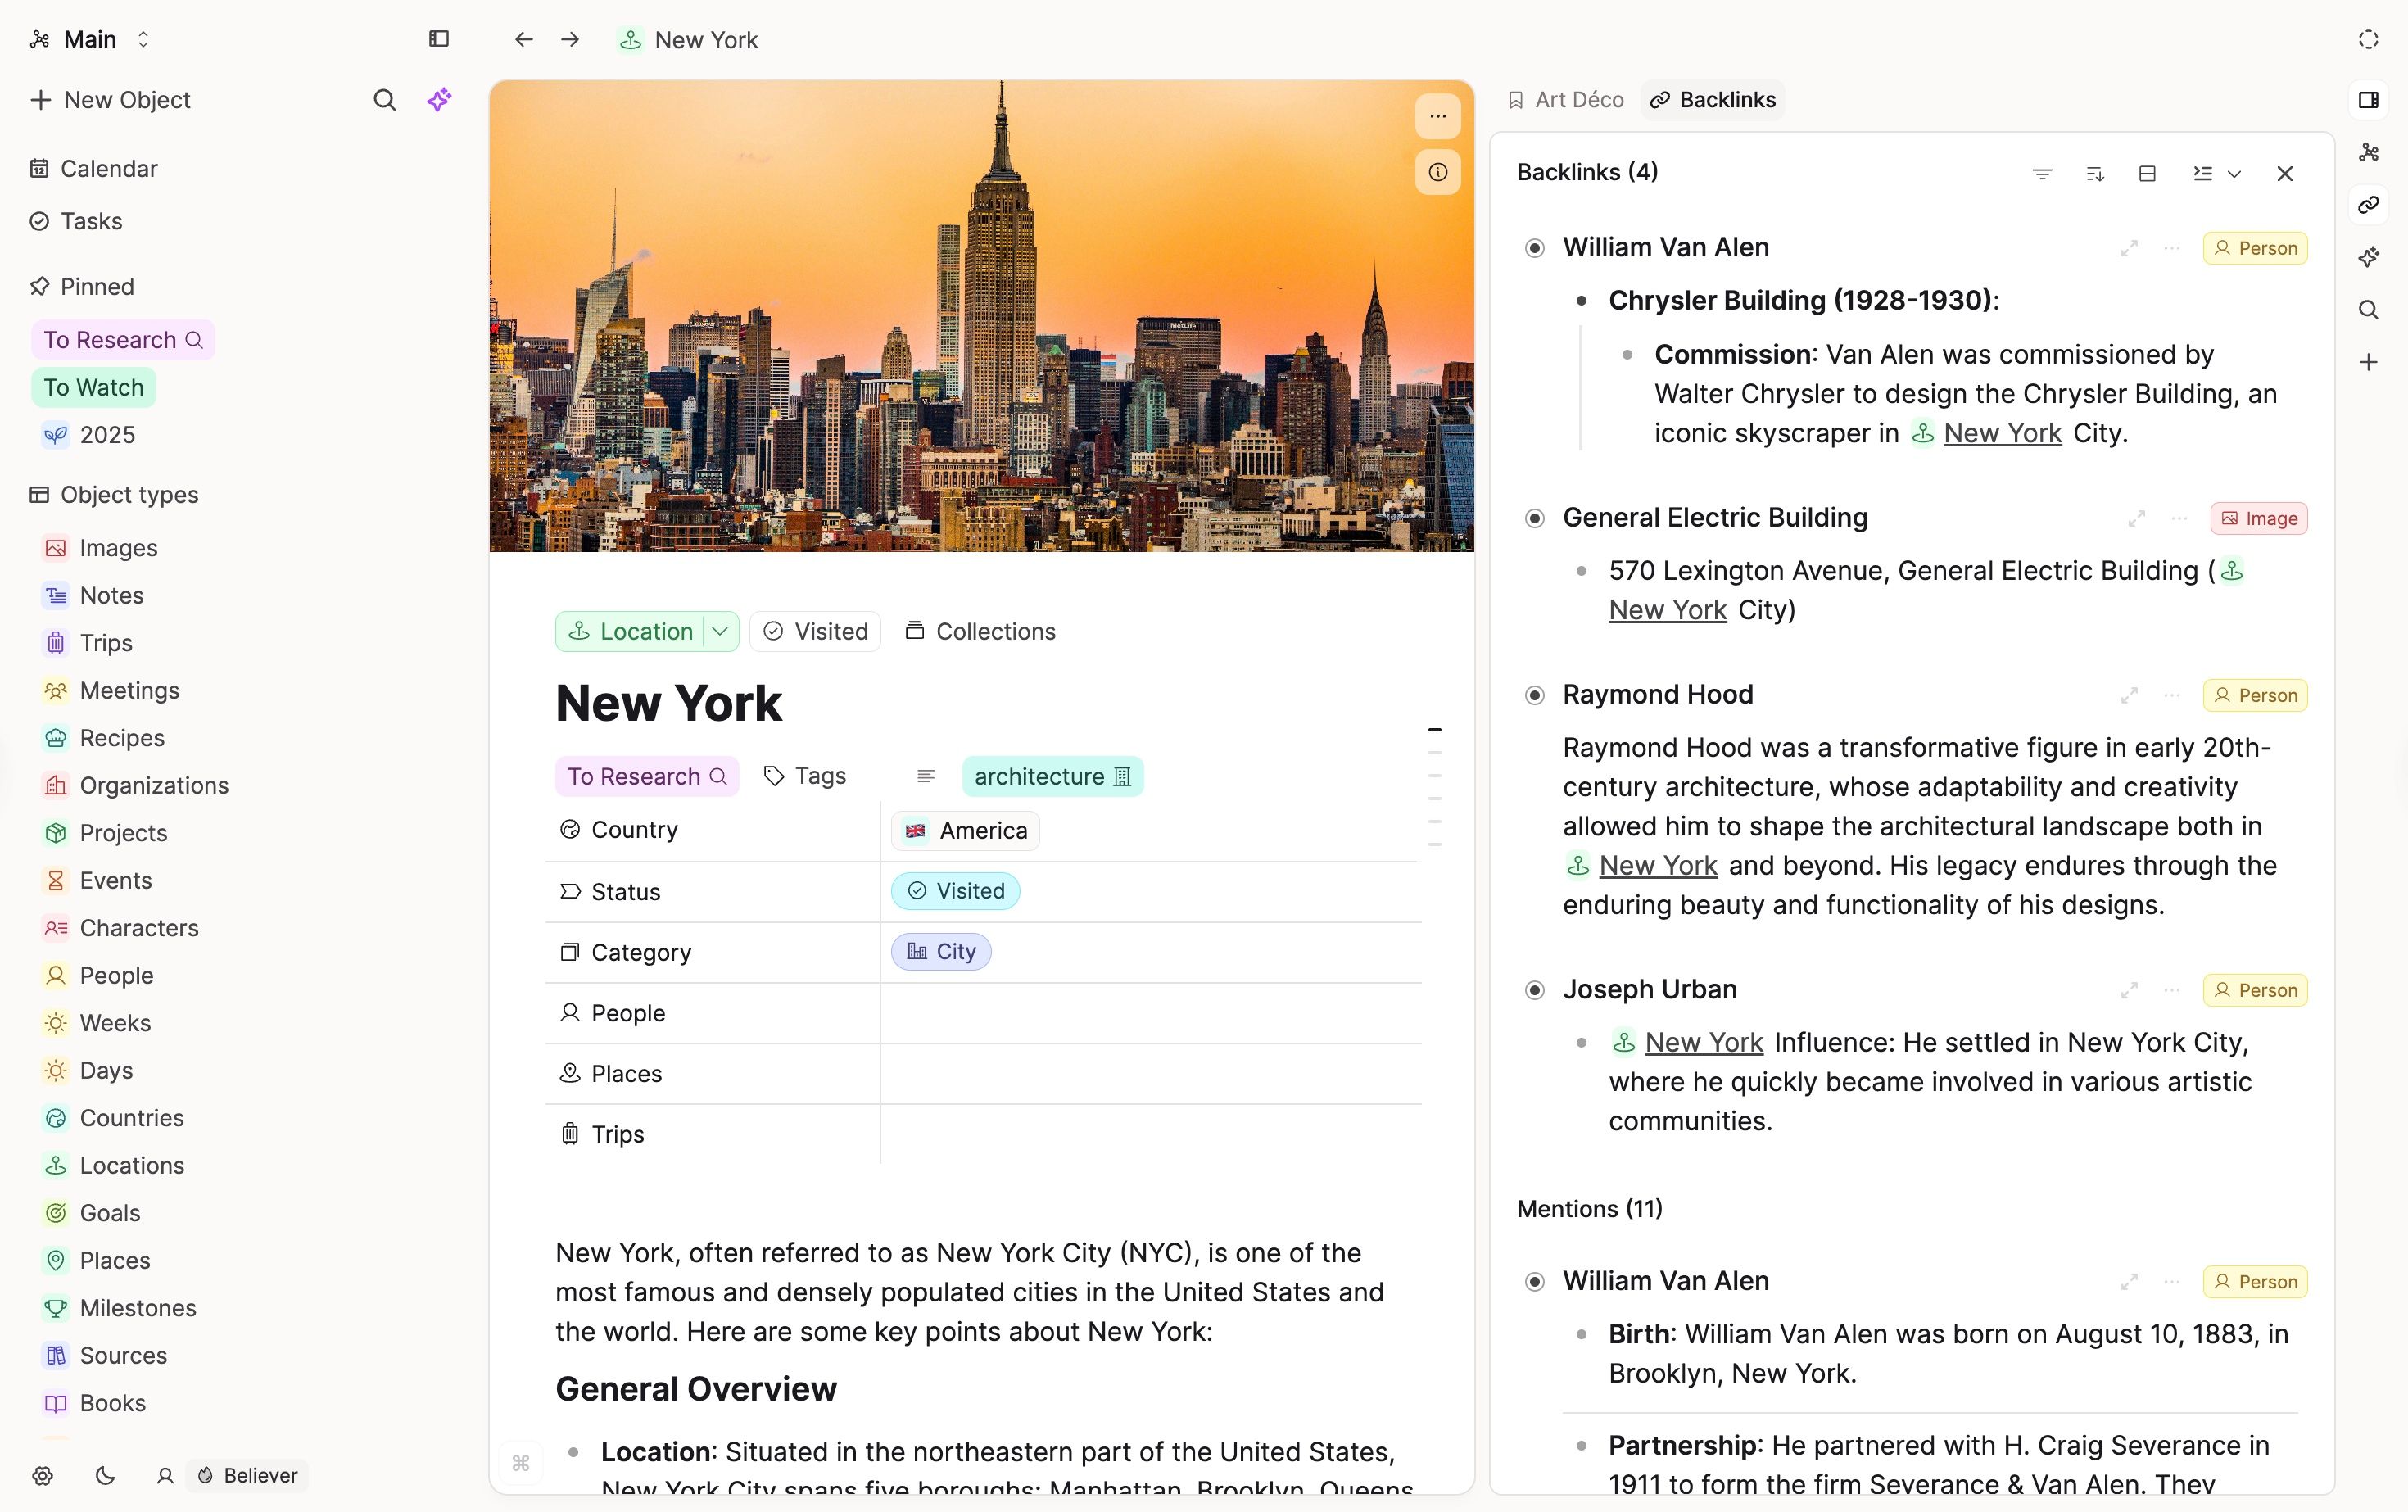This screenshot has height=1512, width=2408.
Task: Open the graph view icon in right rail
Action: [x=2368, y=152]
